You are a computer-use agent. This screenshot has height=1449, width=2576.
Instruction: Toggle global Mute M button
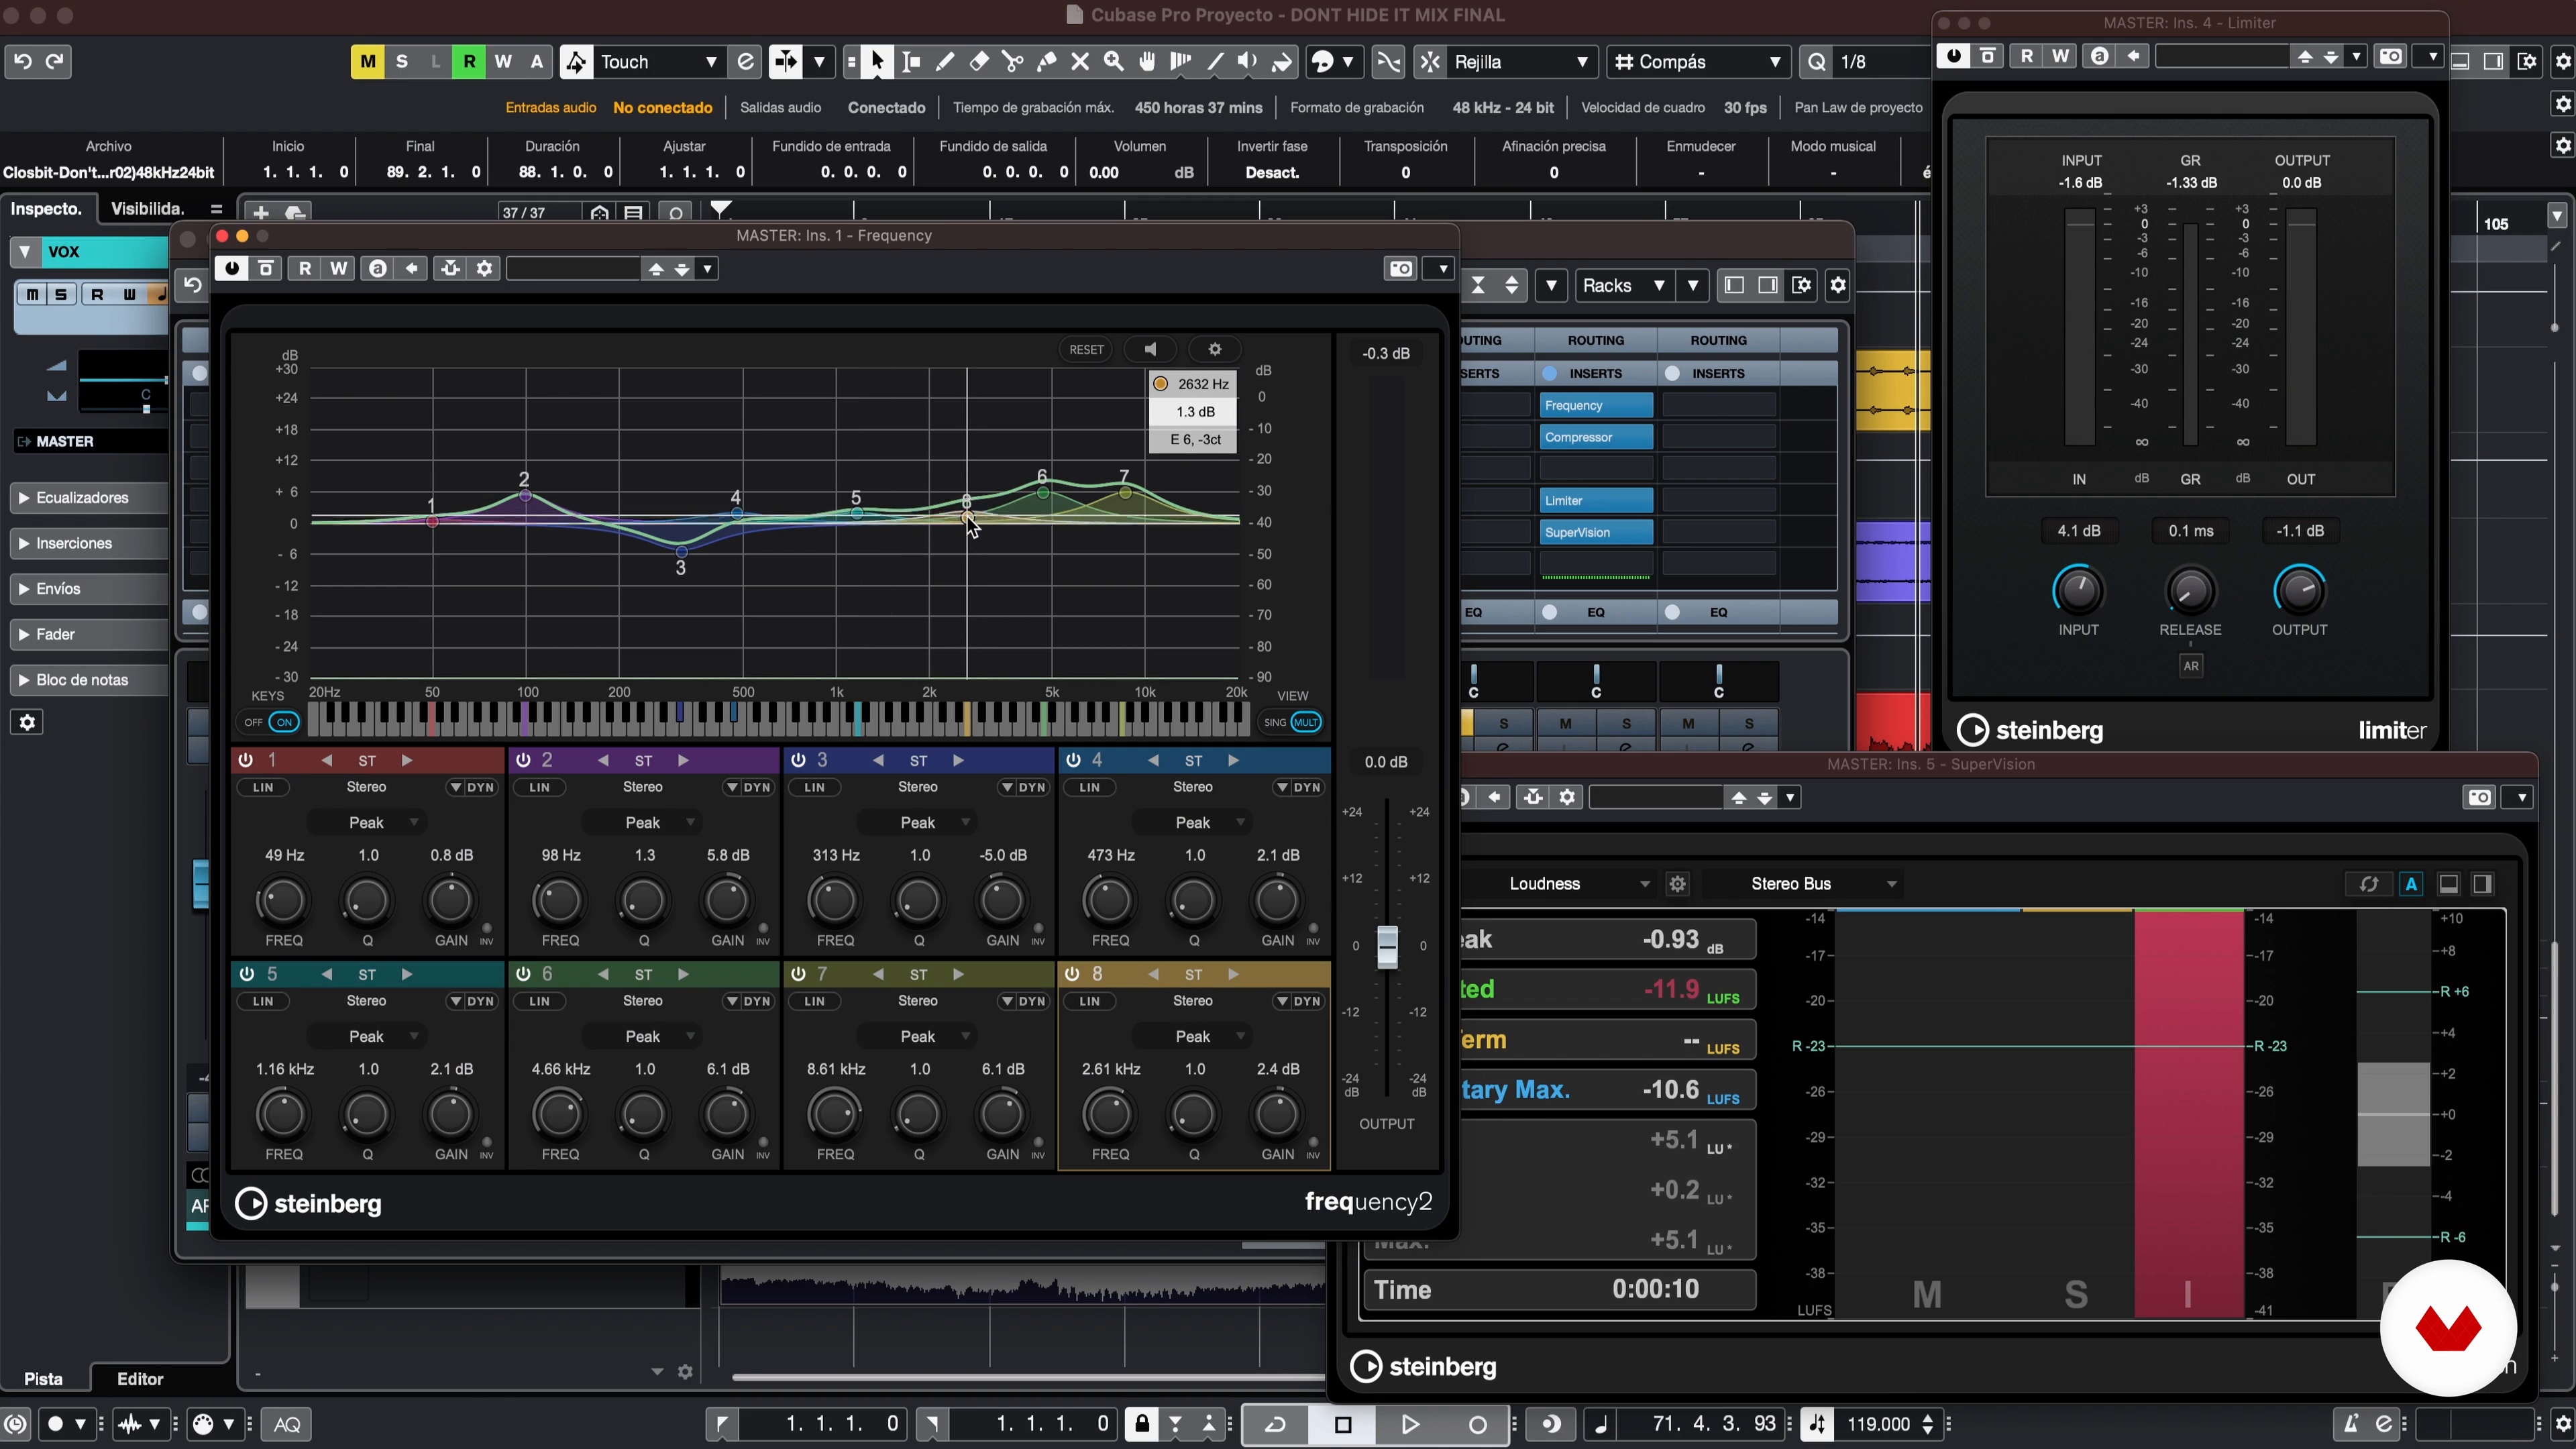368,61
